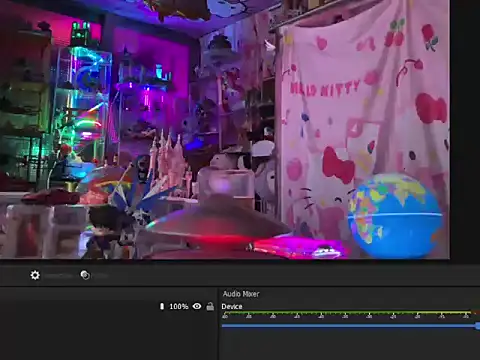Select the Device audio source label
The width and height of the screenshot is (480, 360).
point(232,307)
